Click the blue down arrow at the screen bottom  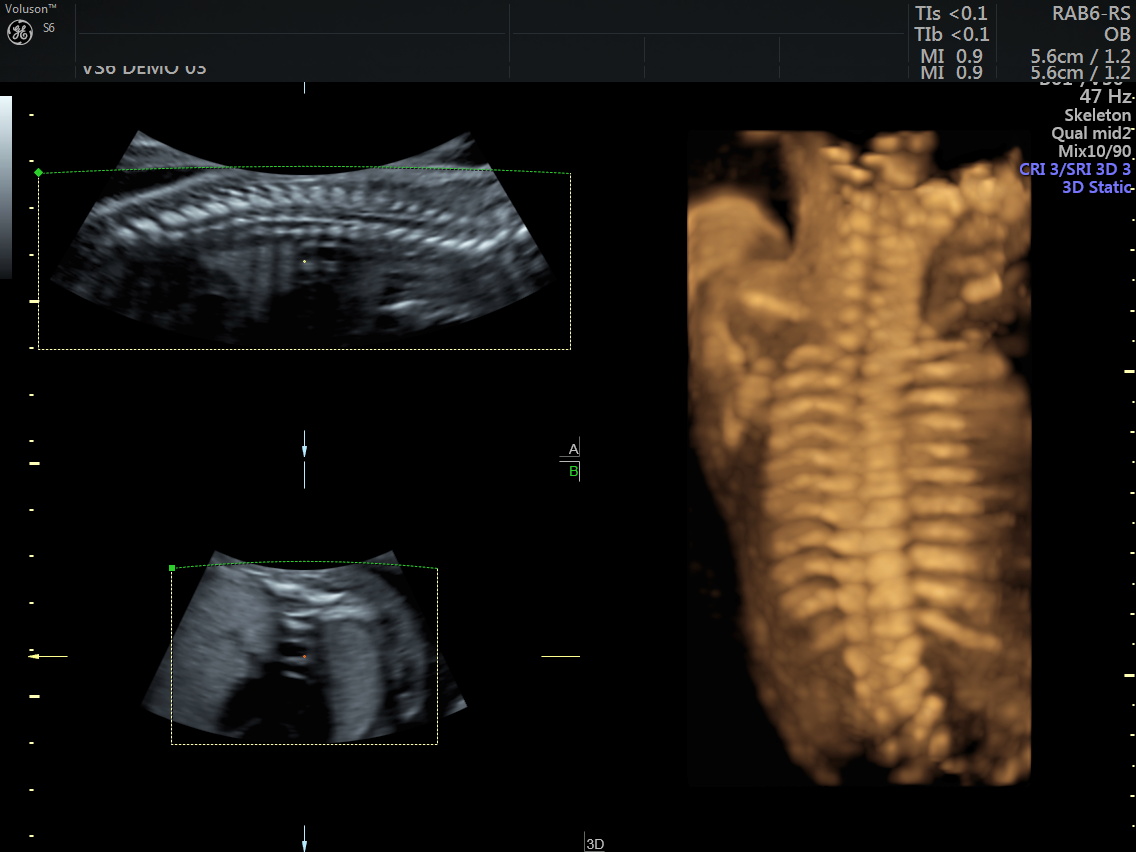[x=304, y=838]
